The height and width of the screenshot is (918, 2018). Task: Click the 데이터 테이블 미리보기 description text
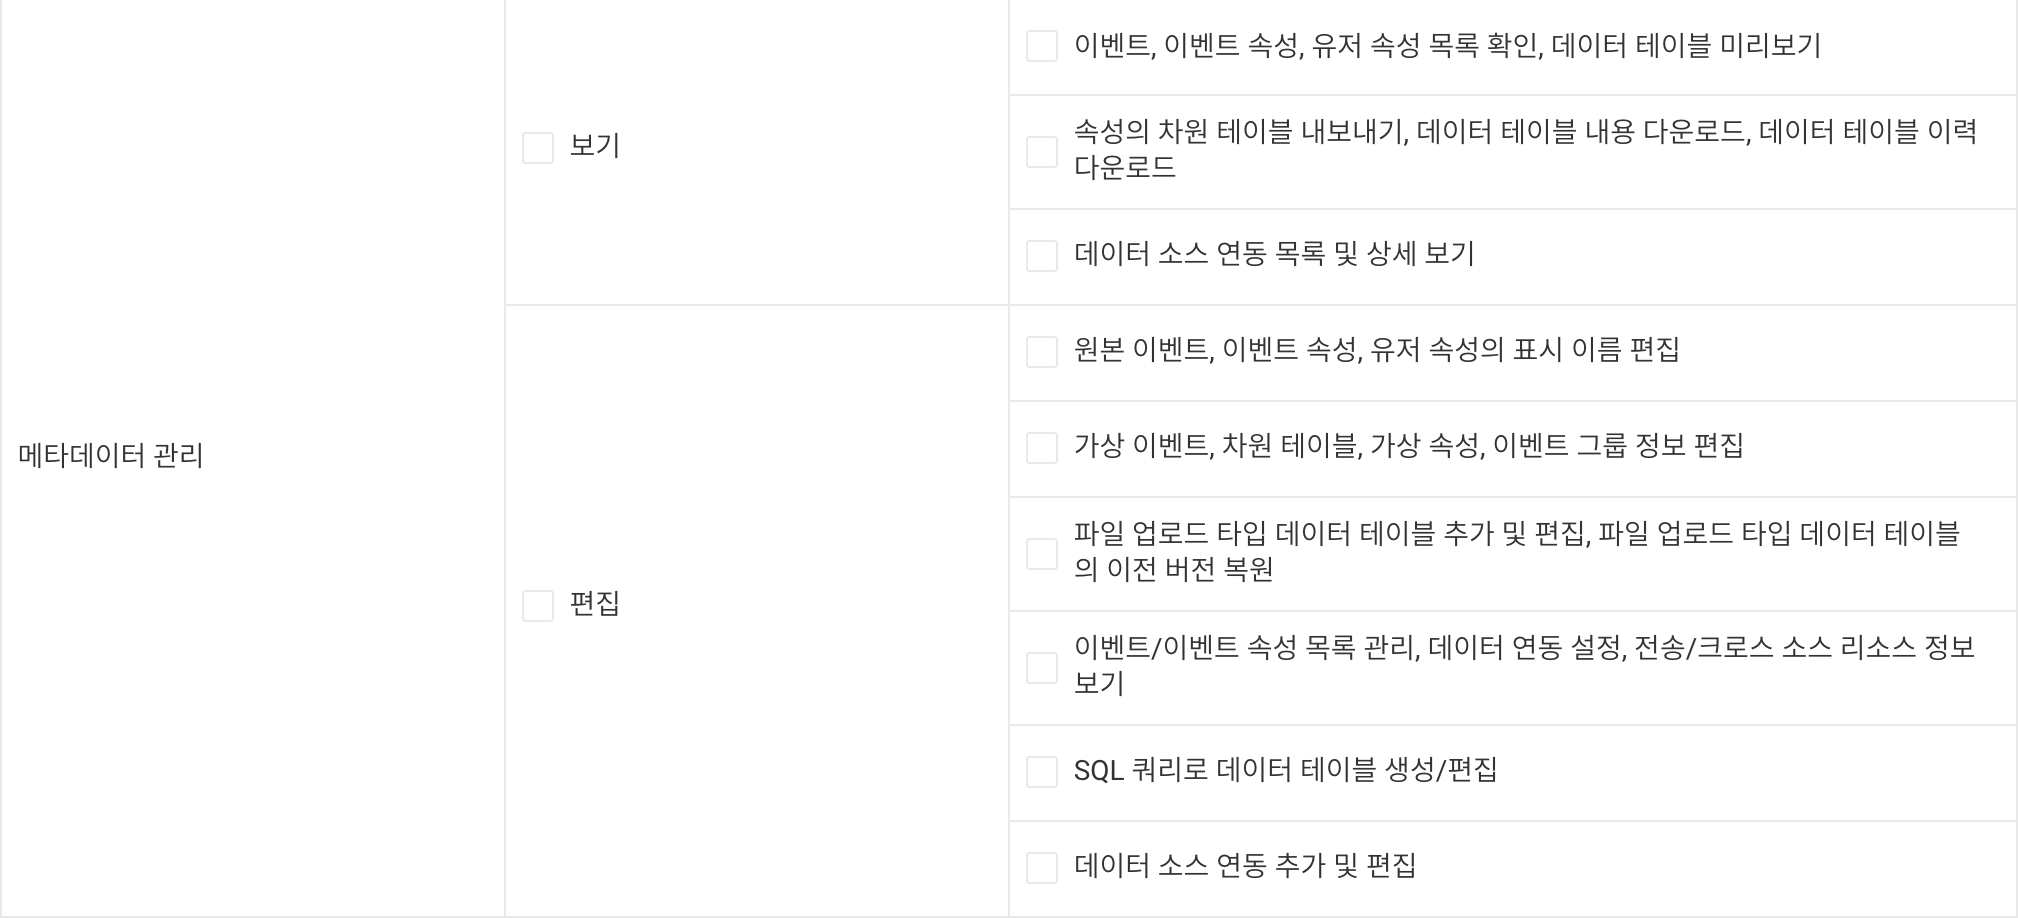click(1448, 46)
